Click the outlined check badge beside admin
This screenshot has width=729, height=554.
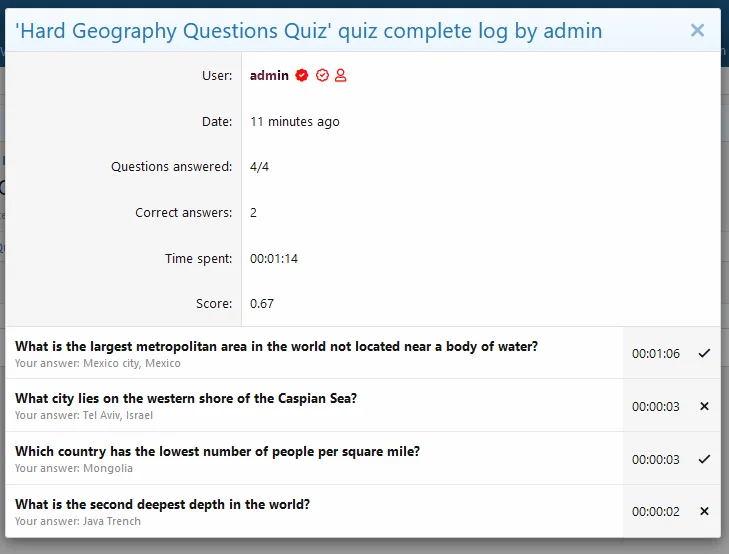[x=322, y=76]
